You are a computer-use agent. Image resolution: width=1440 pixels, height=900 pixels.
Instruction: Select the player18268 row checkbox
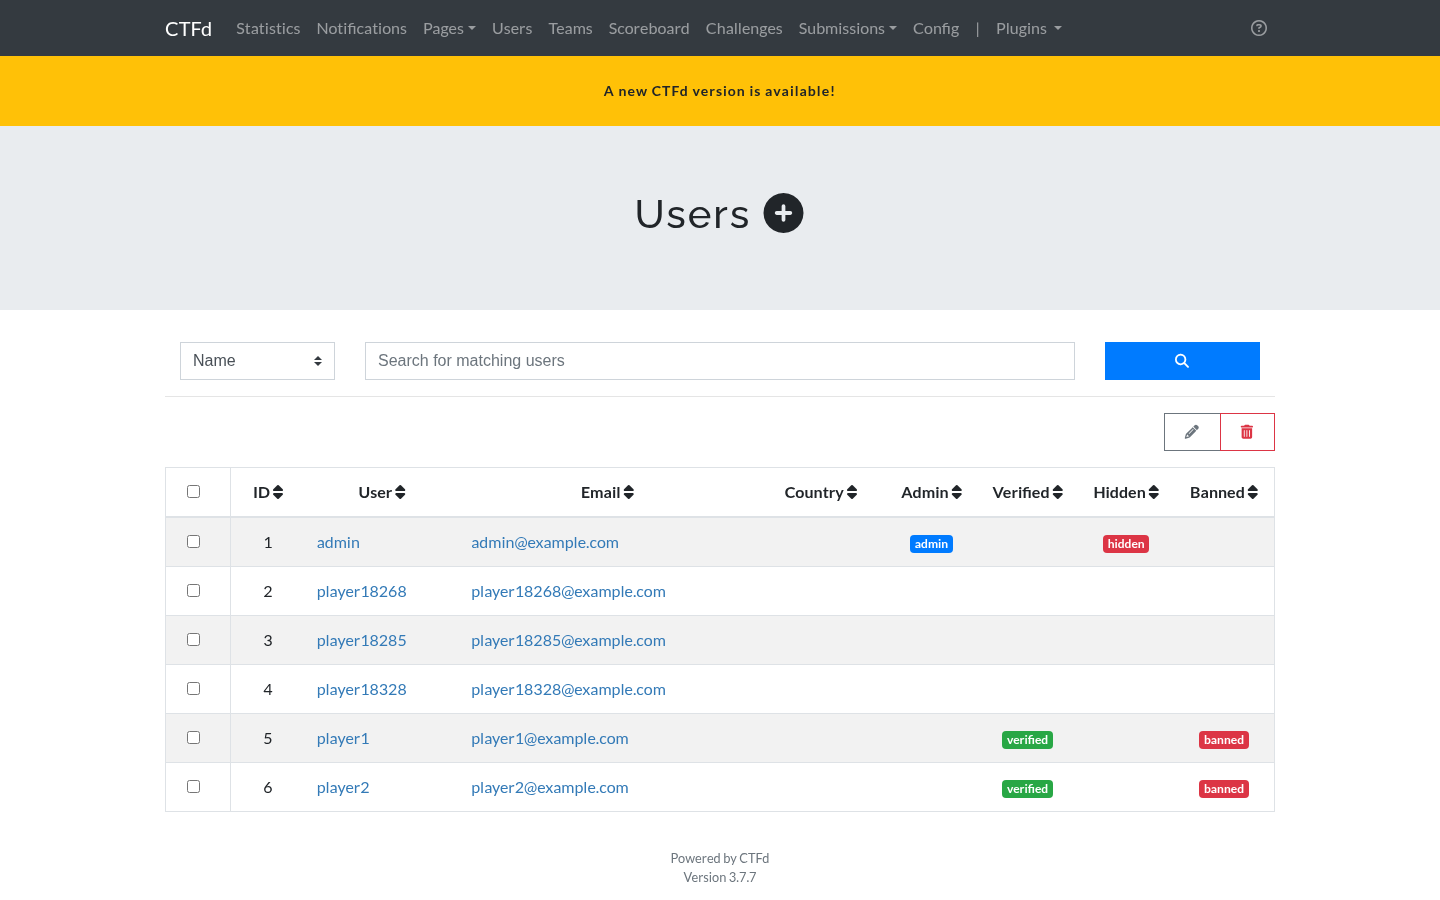[x=194, y=590]
